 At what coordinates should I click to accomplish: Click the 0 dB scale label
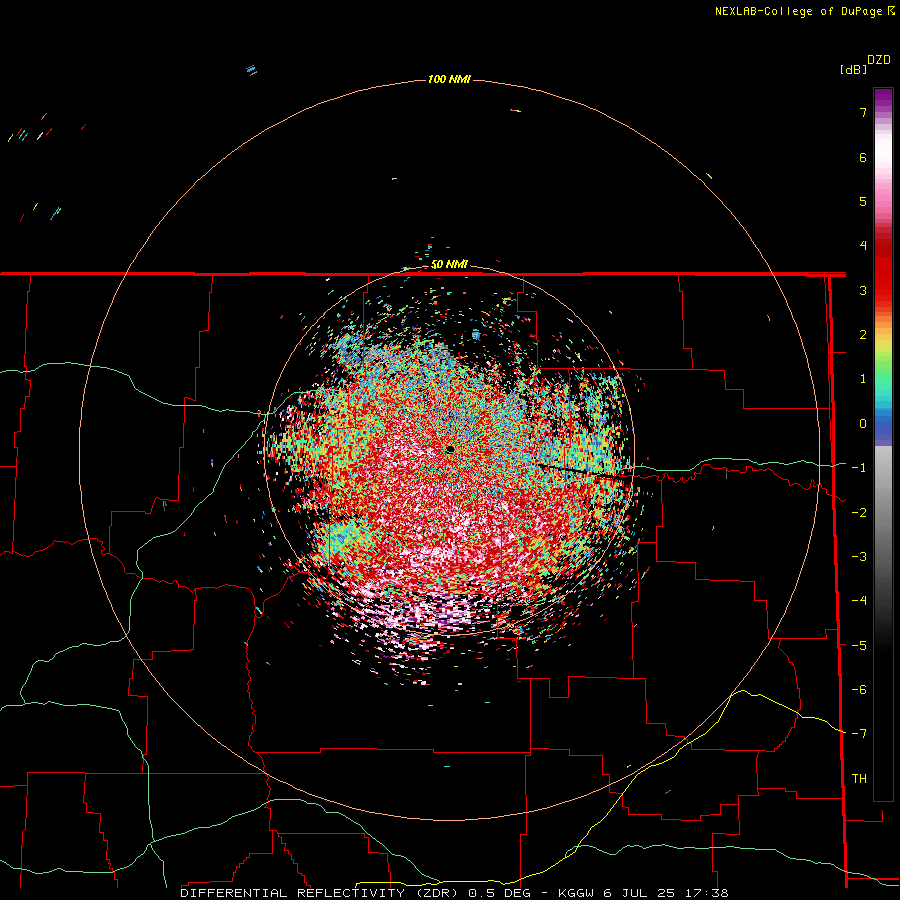[863, 424]
